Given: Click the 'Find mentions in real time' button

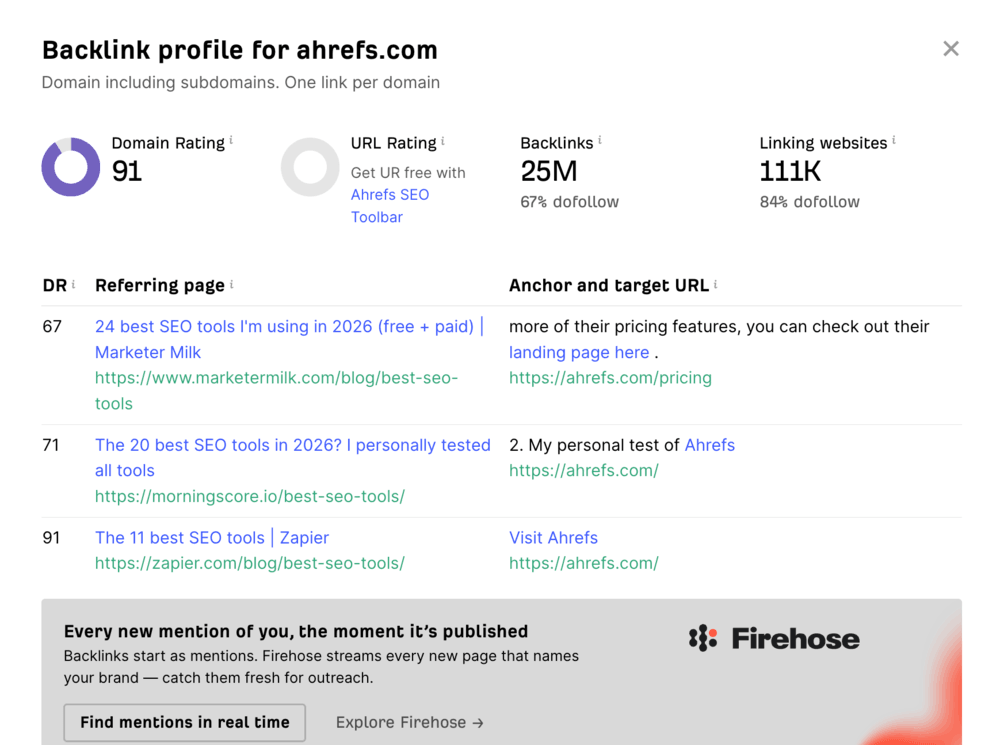Looking at the screenshot, I should [x=184, y=722].
